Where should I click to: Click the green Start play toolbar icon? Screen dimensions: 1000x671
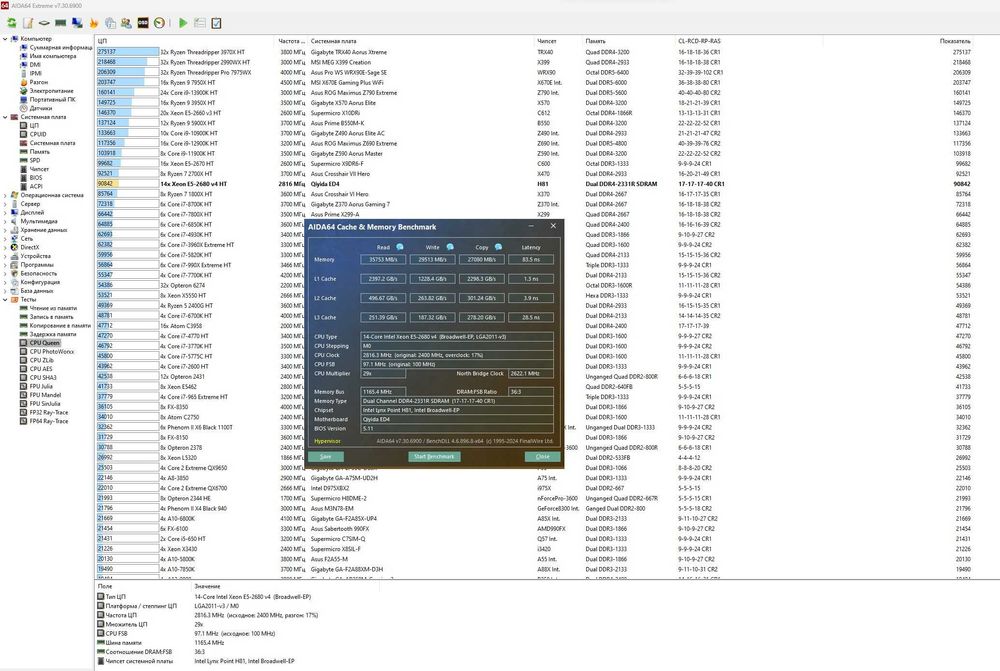[x=183, y=23]
